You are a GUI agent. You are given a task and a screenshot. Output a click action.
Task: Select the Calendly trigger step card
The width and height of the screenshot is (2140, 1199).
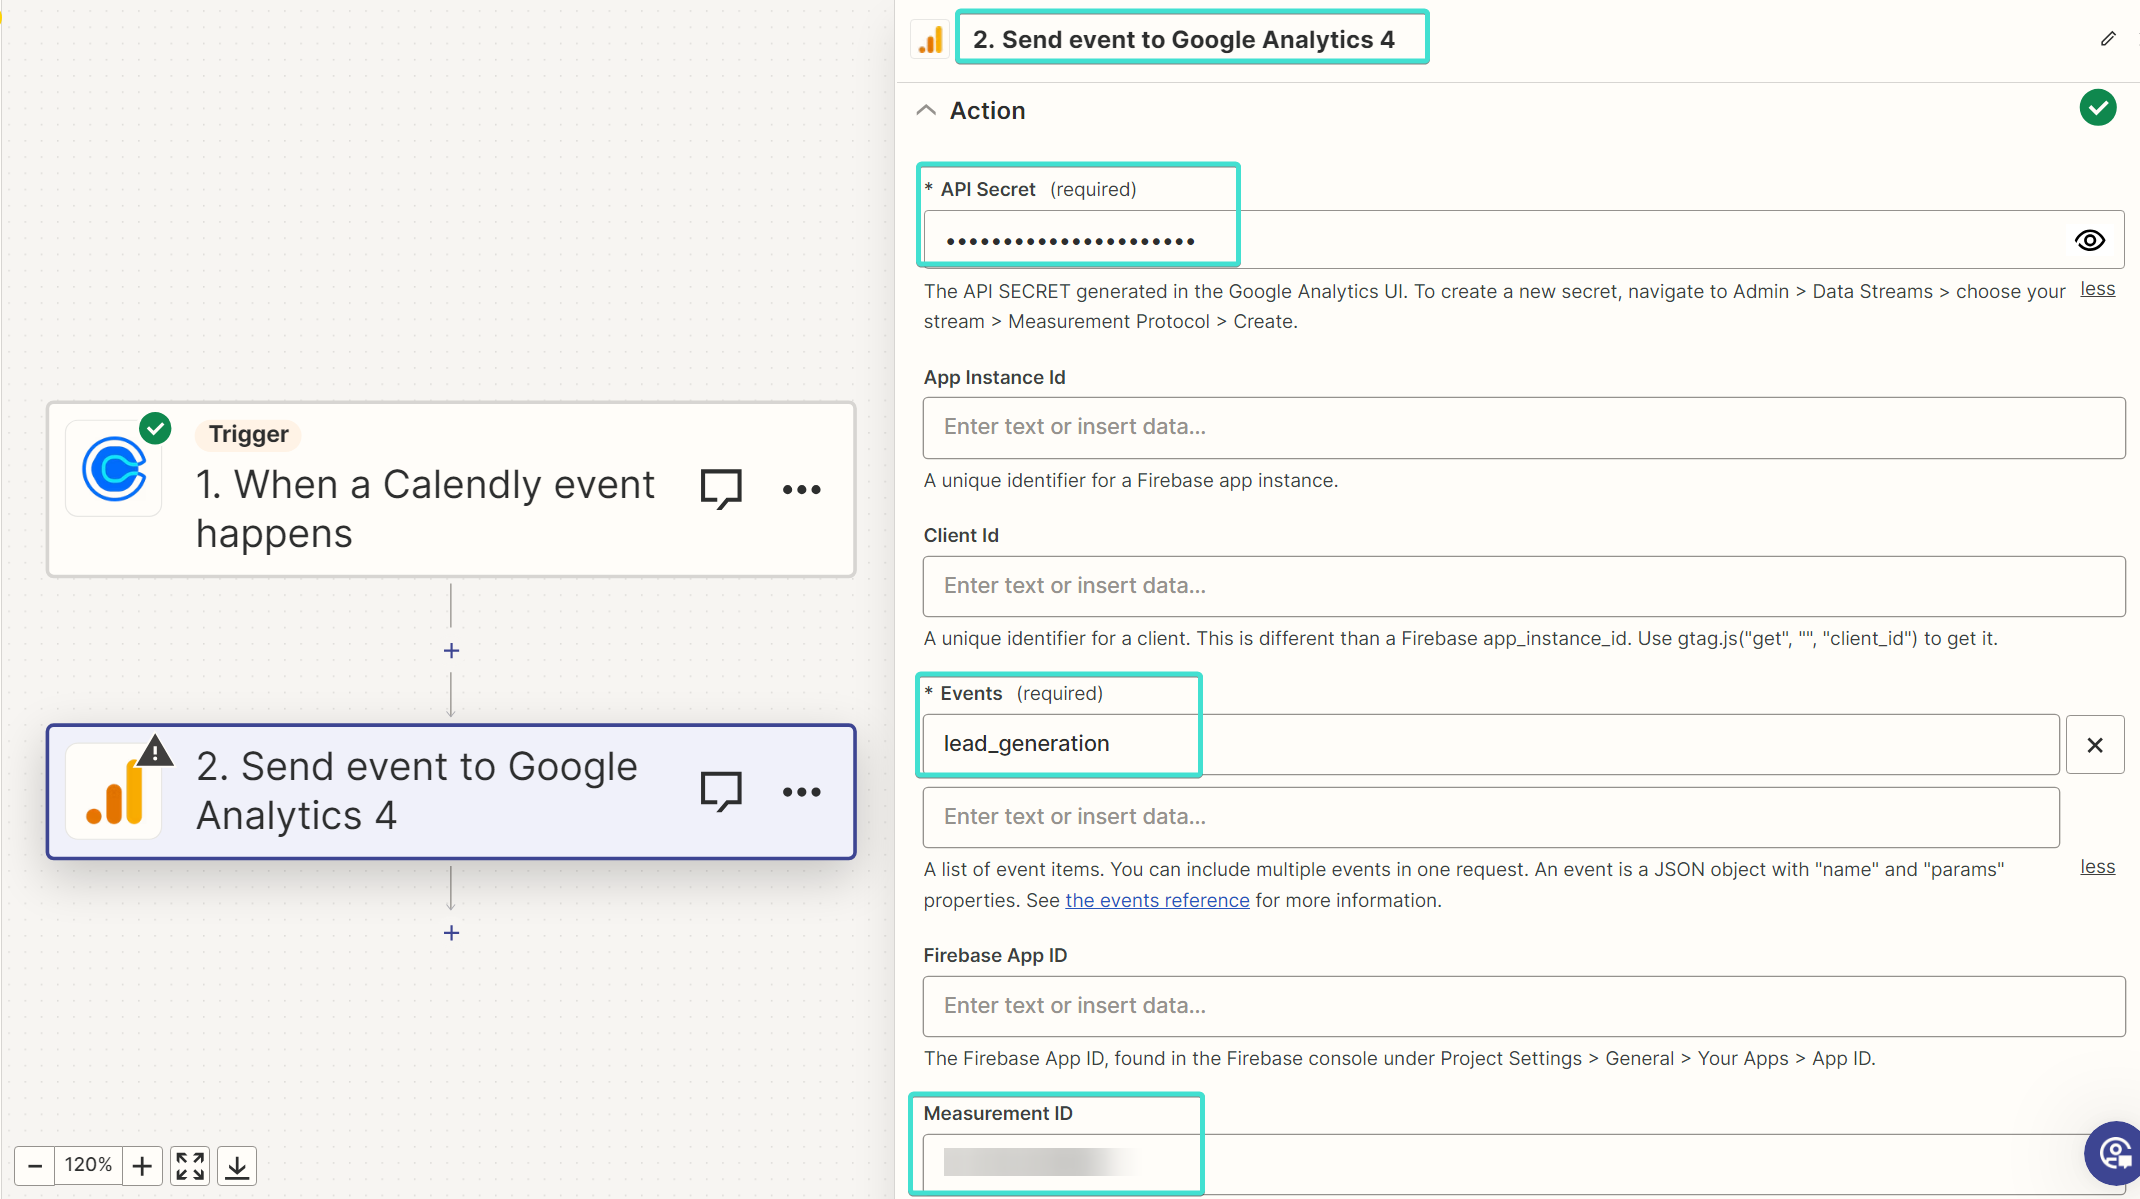[450, 489]
